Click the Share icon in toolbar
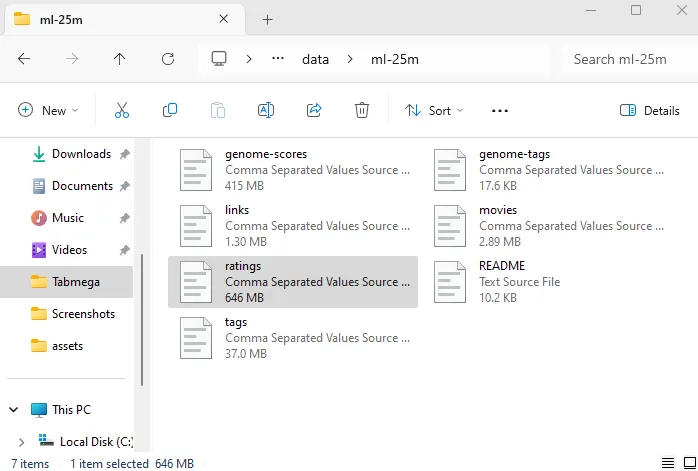 coord(314,110)
